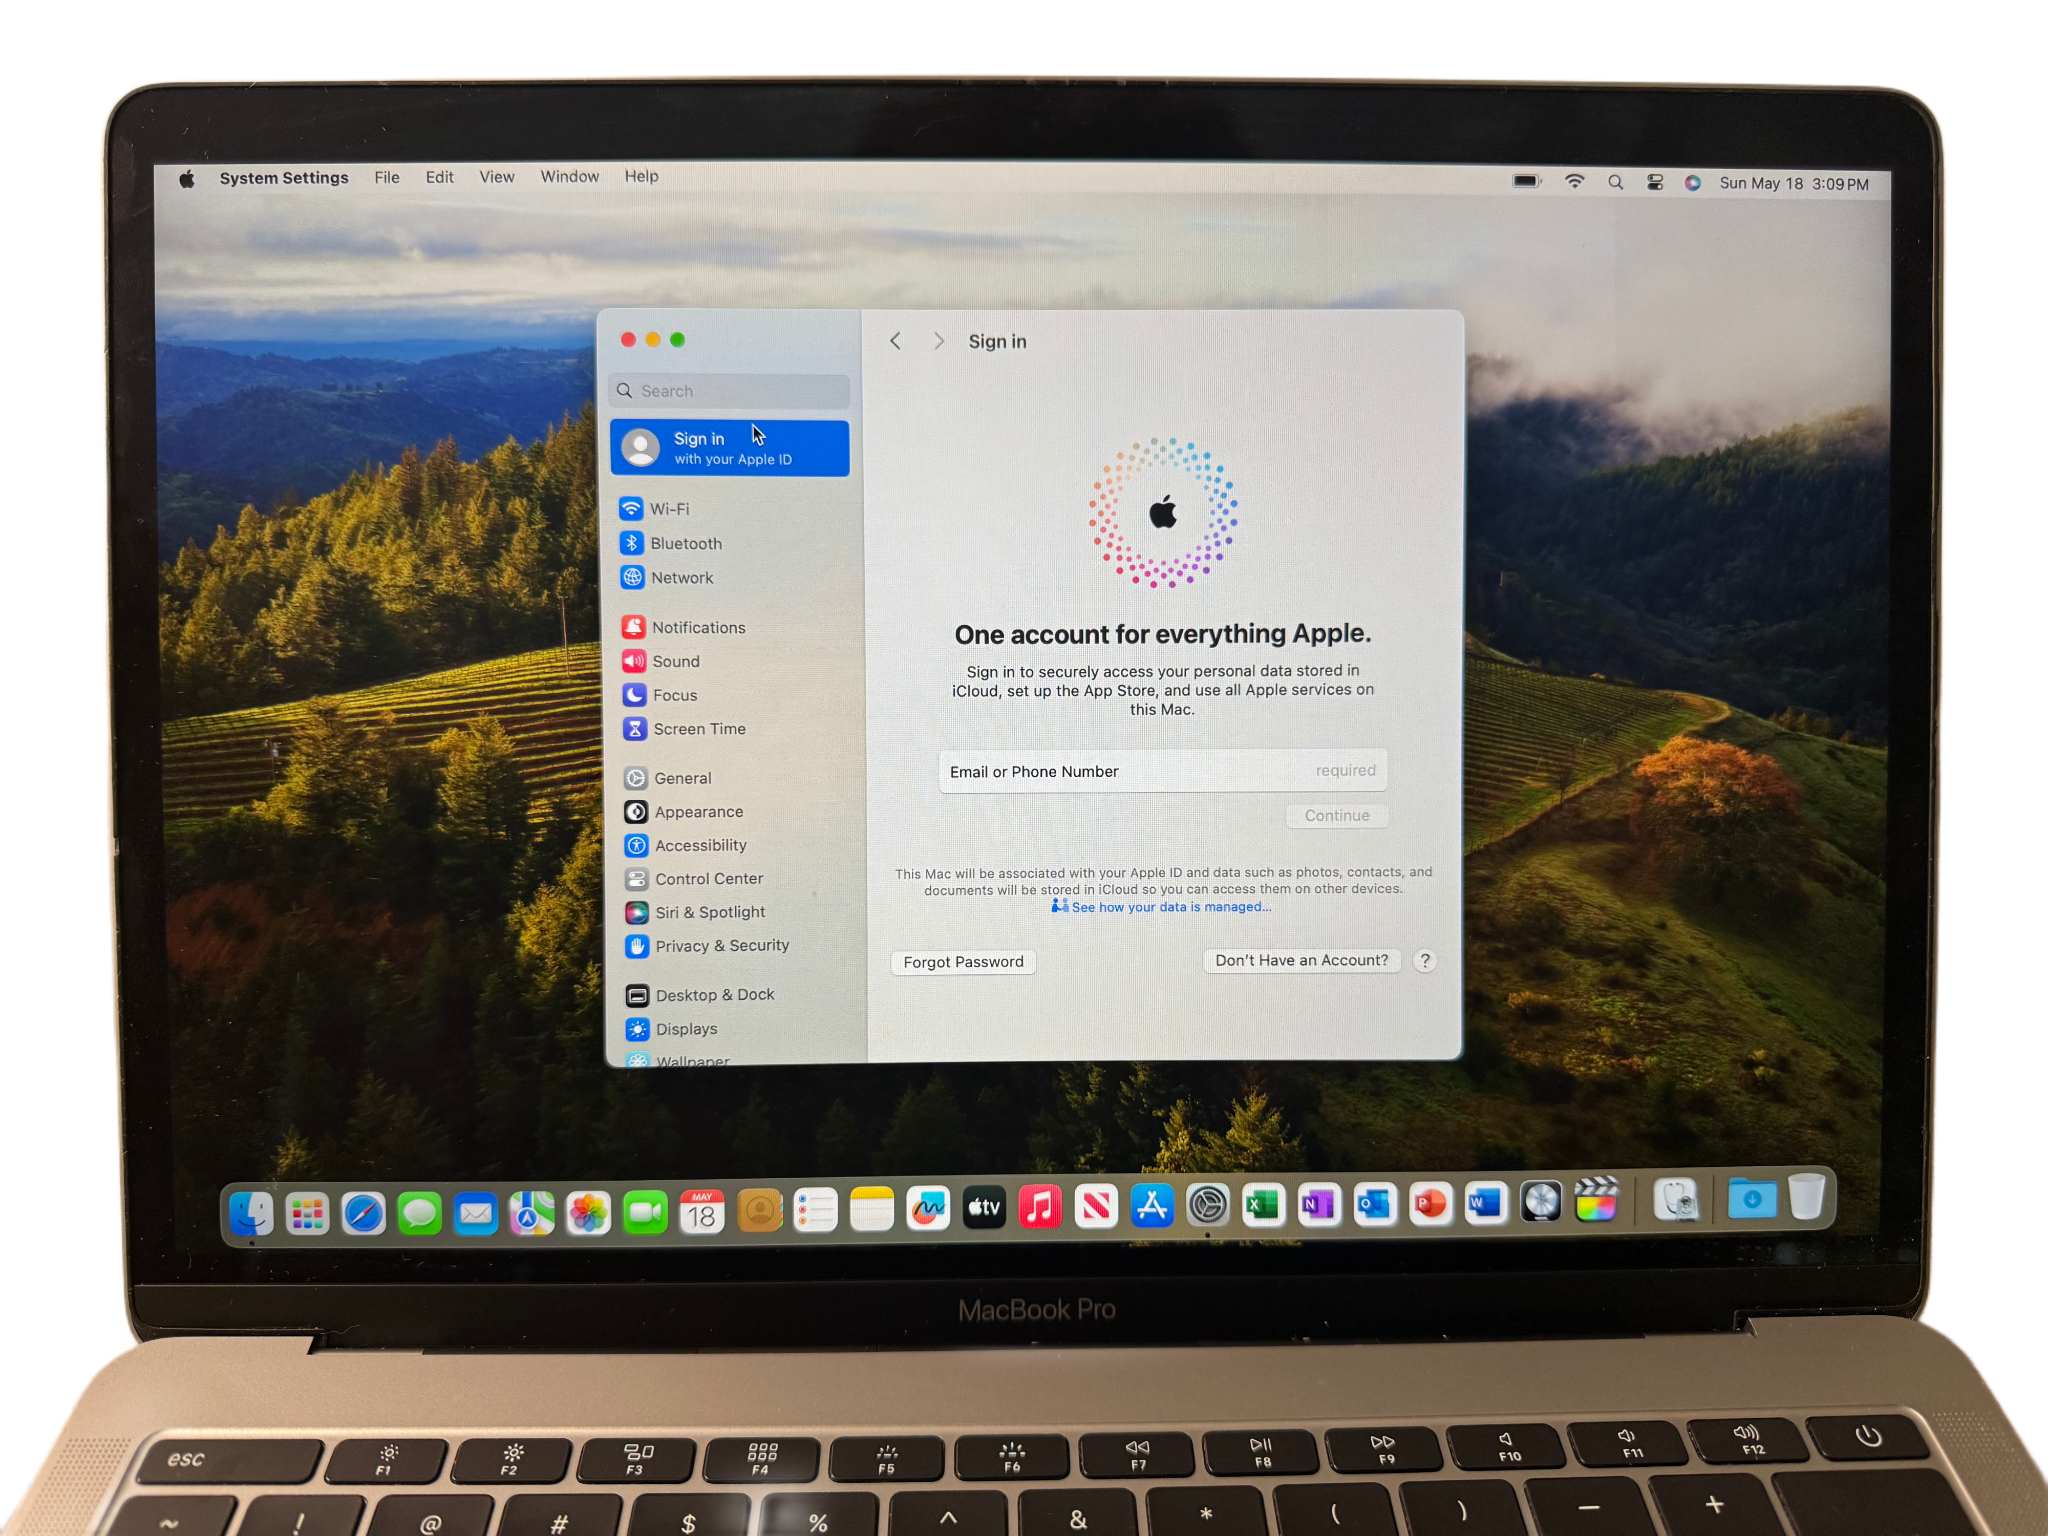Open Control Center from menu bar
The height and width of the screenshot is (1536, 2048).
coord(1655,182)
